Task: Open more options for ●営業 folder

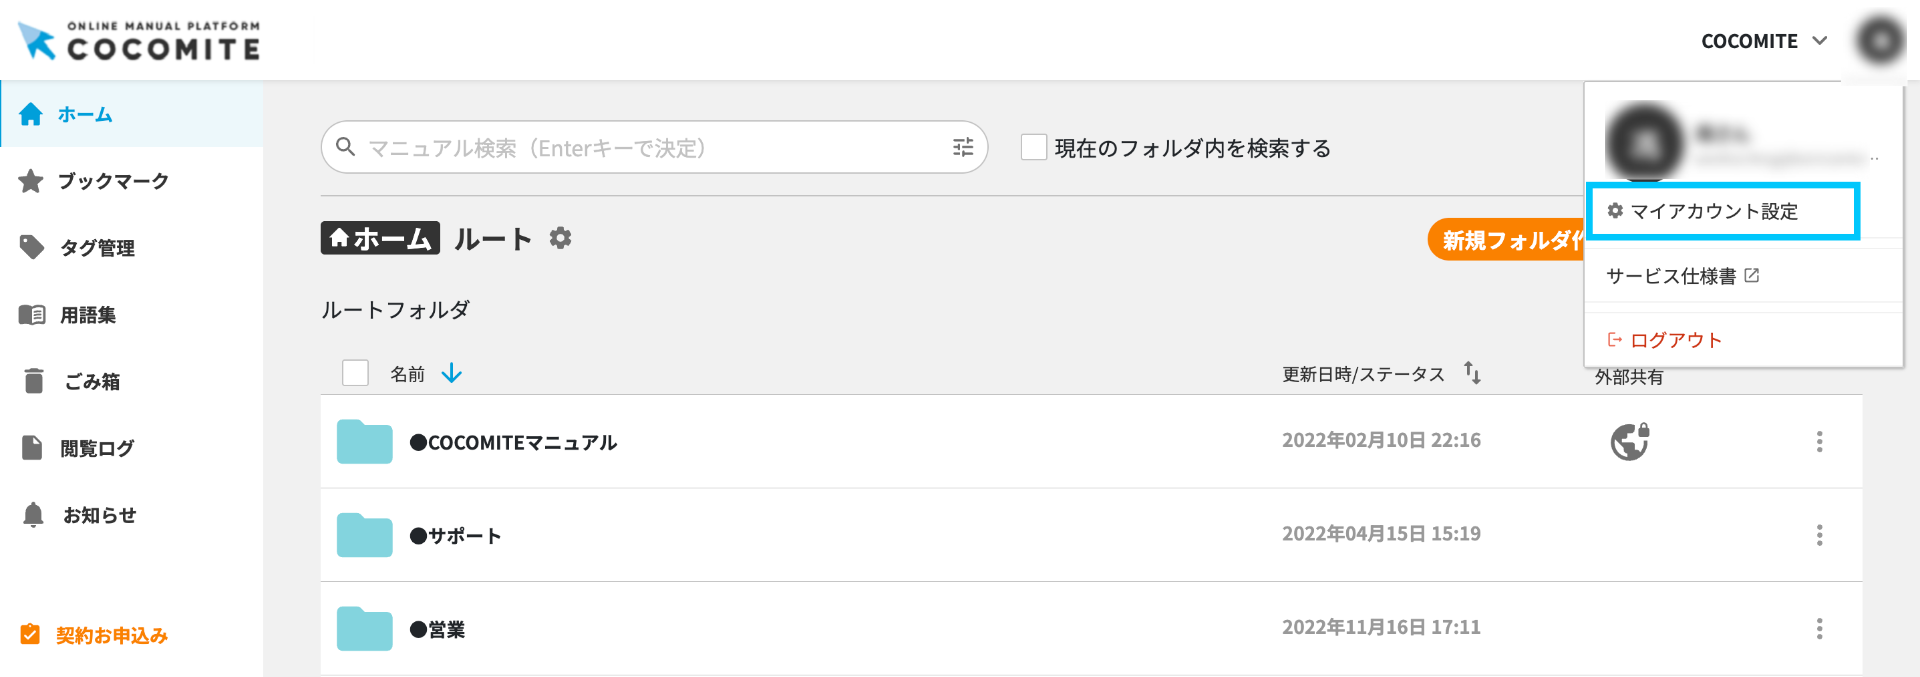Action: tap(1819, 628)
